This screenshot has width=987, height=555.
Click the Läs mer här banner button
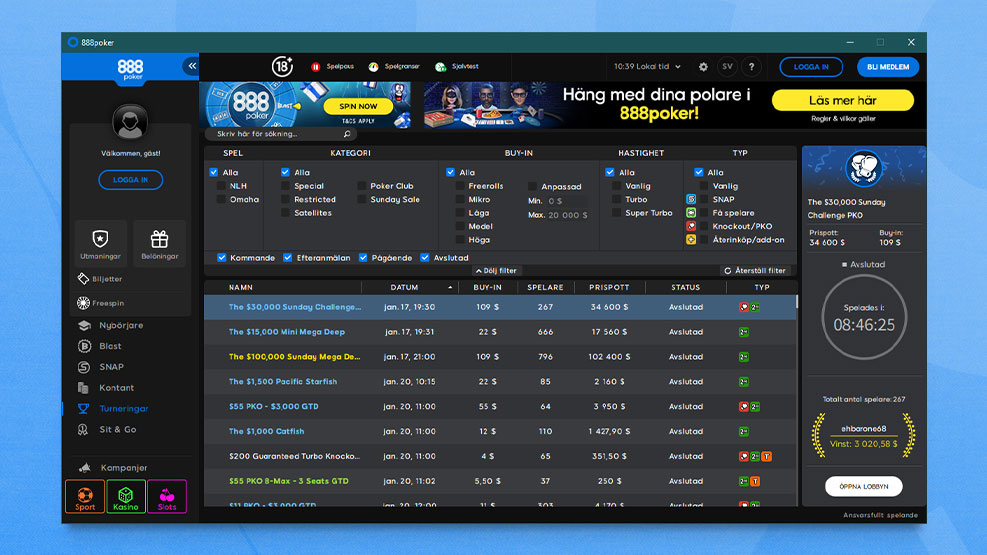click(x=843, y=100)
